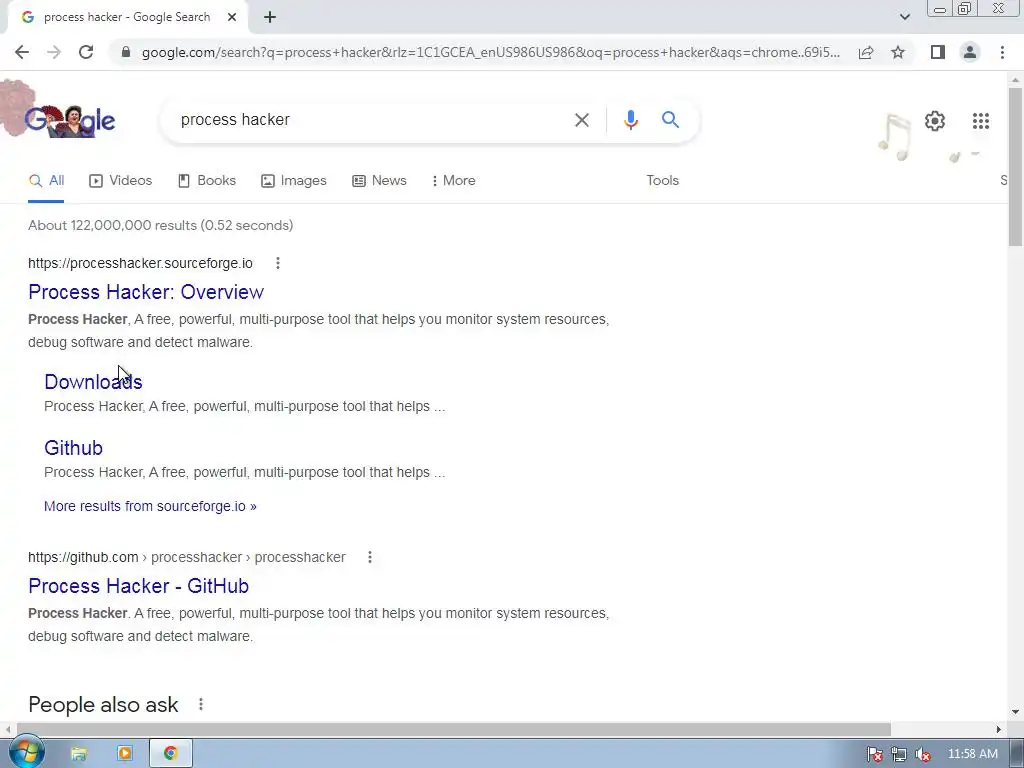Close the process hacker search tab
This screenshot has width=1024, height=768.
click(x=232, y=18)
